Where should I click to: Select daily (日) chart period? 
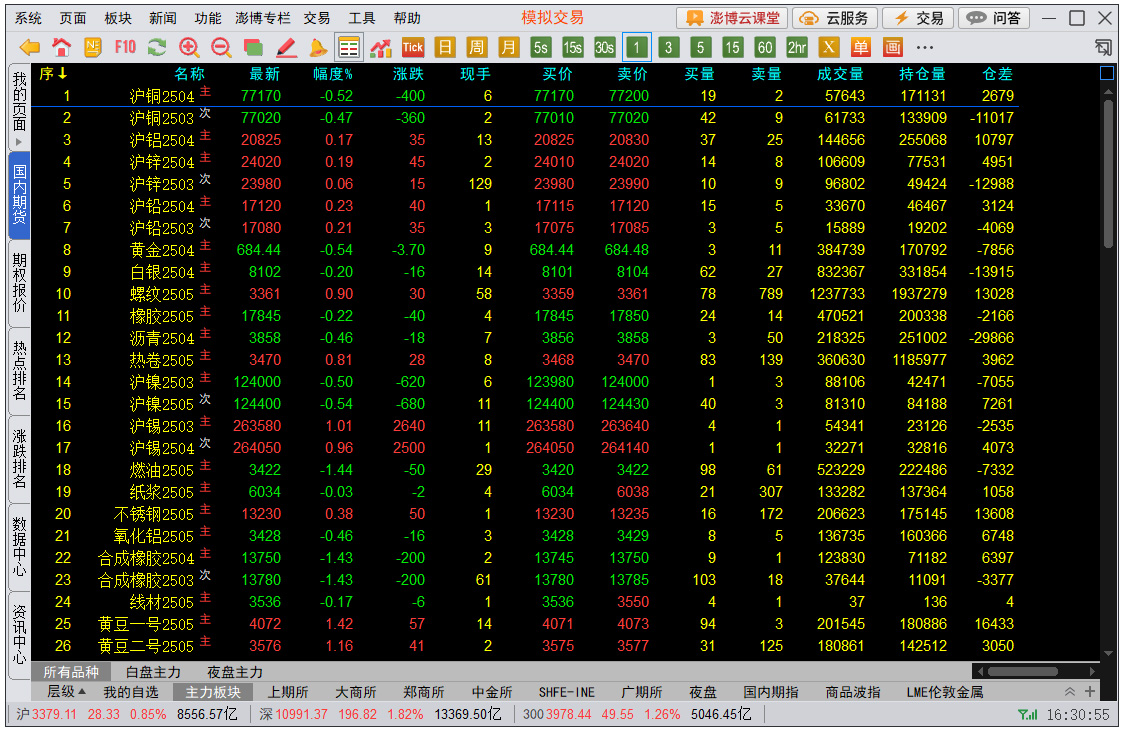[445, 48]
